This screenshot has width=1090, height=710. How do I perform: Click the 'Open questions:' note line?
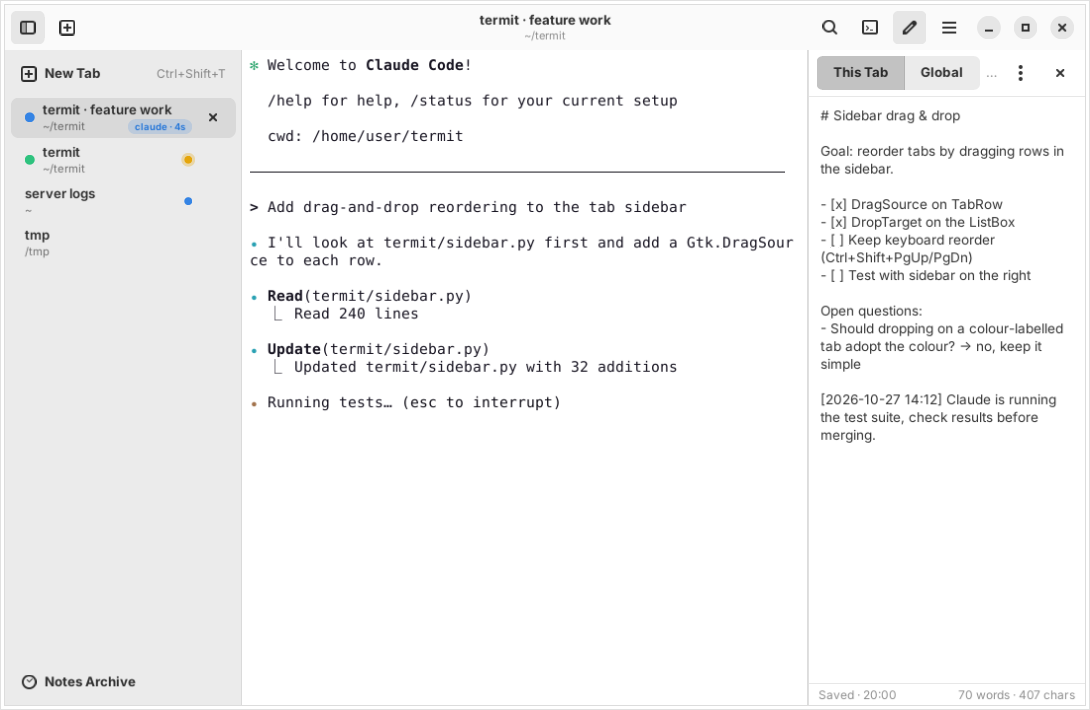click(871, 311)
